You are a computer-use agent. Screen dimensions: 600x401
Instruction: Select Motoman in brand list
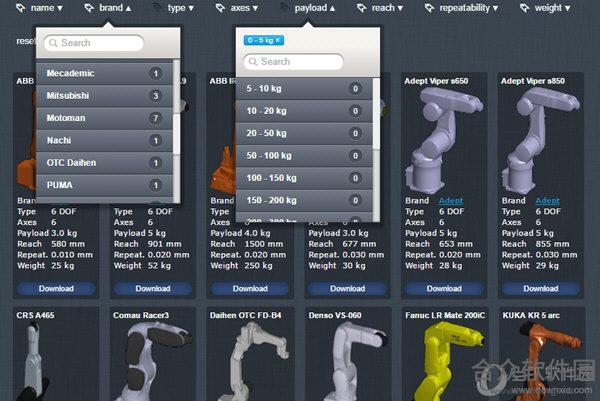coord(104,118)
